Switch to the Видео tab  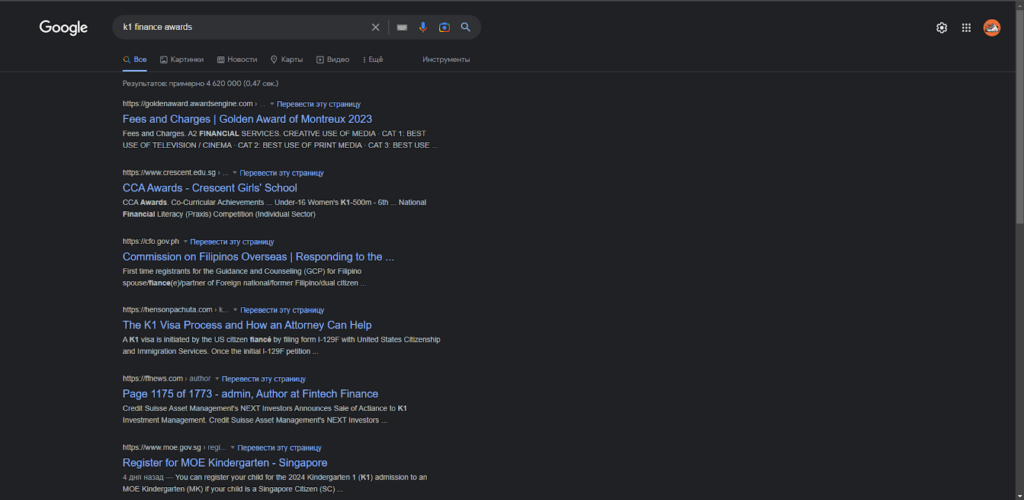click(333, 59)
